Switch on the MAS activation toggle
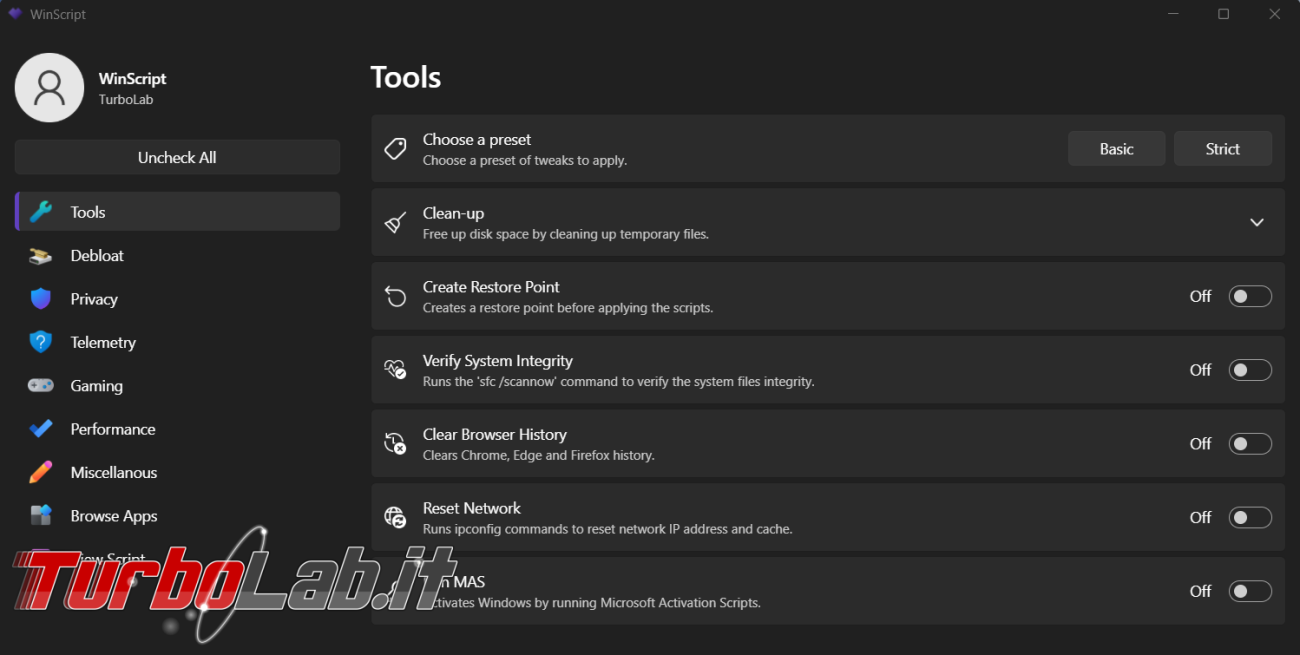 click(1250, 591)
